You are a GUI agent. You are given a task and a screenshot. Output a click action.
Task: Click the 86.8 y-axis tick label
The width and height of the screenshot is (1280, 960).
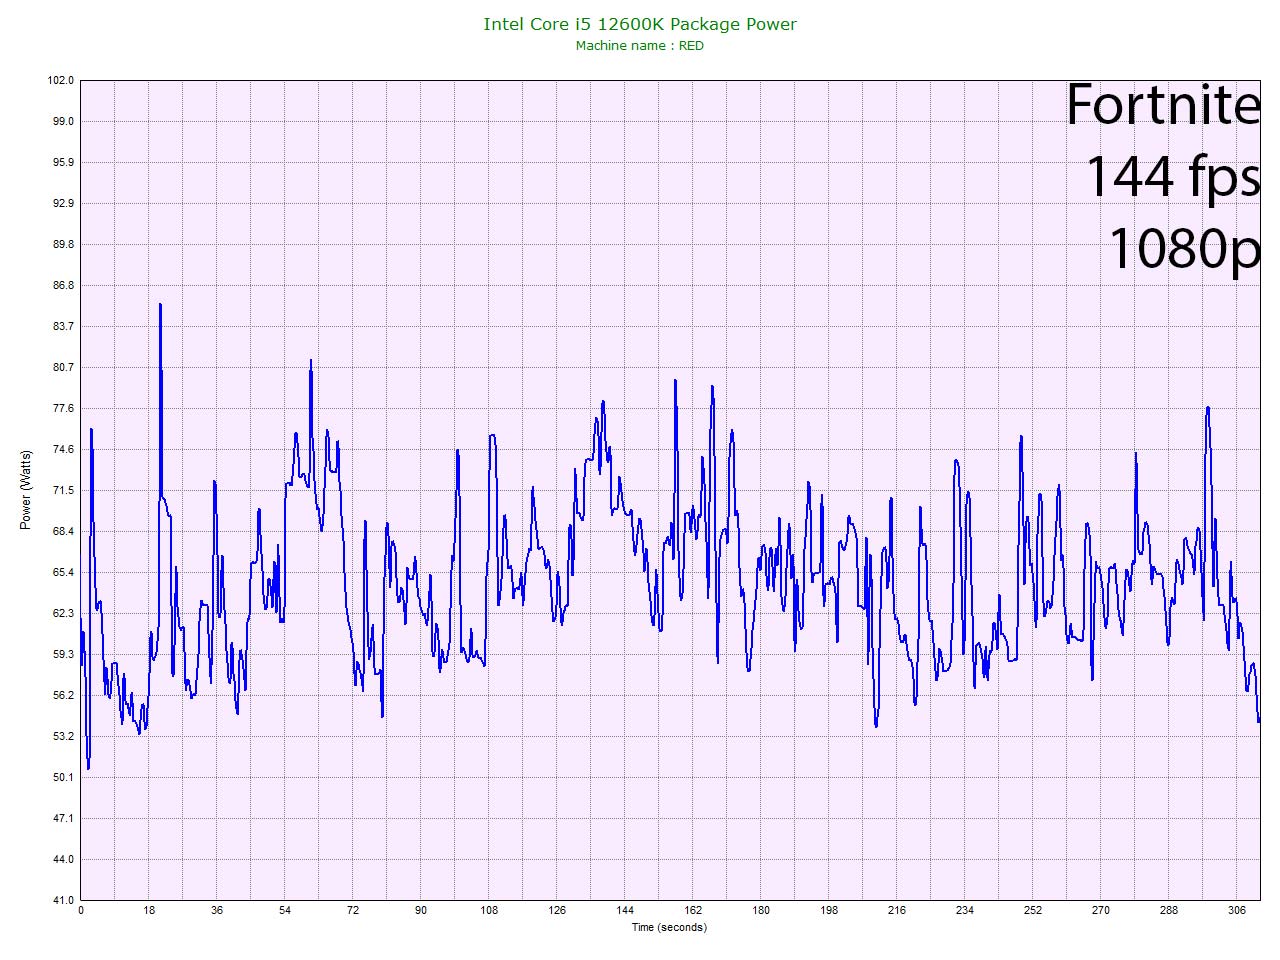61,285
